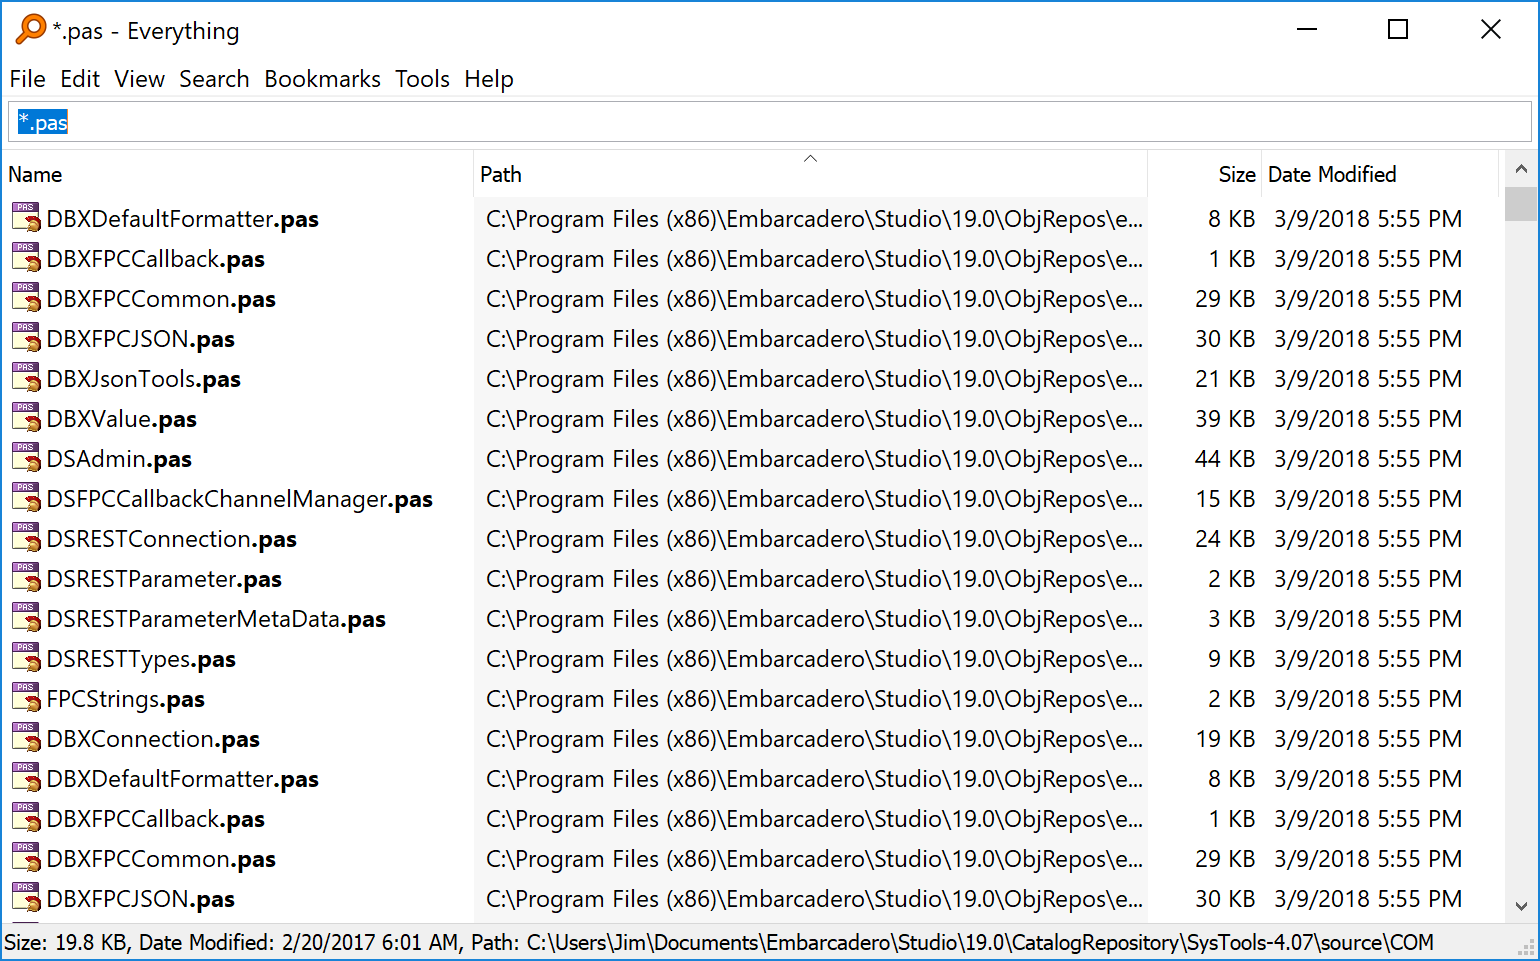Sort results by Size column header
Image resolution: width=1540 pixels, height=961 pixels.
pyautogui.click(x=1236, y=175)
